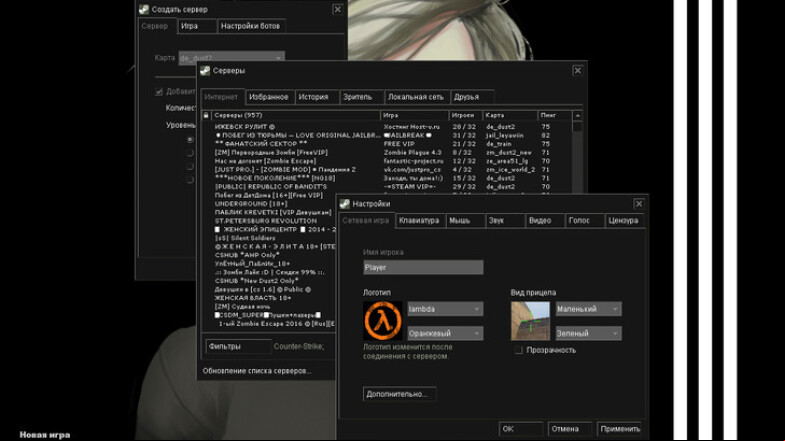Select the НОВОЕ ПОКОЛЕНИЕ [N018] server row
Viewport: 785px width, 441px height.
[386, 178]
